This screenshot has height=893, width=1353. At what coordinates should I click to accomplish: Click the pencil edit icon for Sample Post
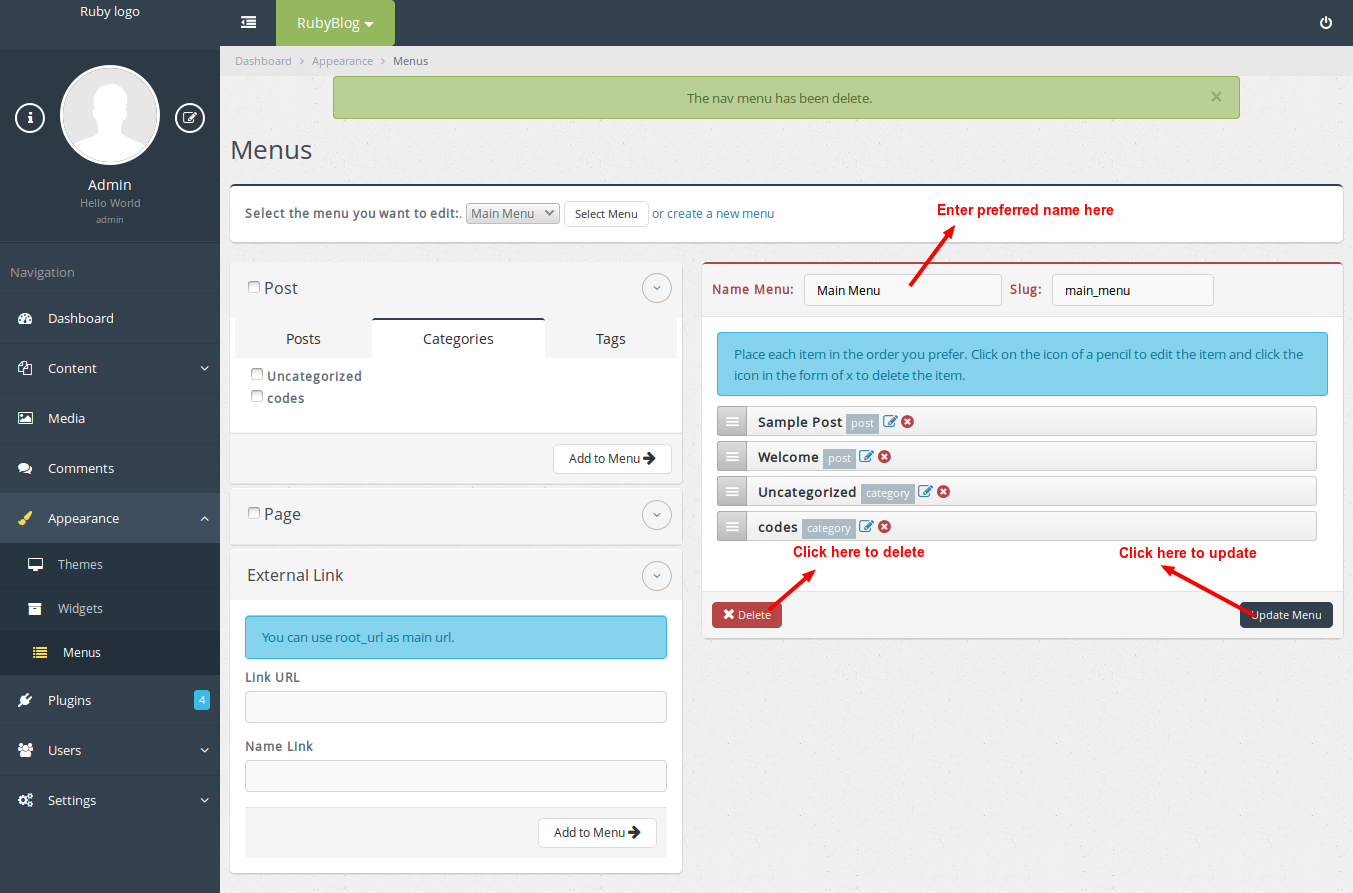click(x=890, y=422)
